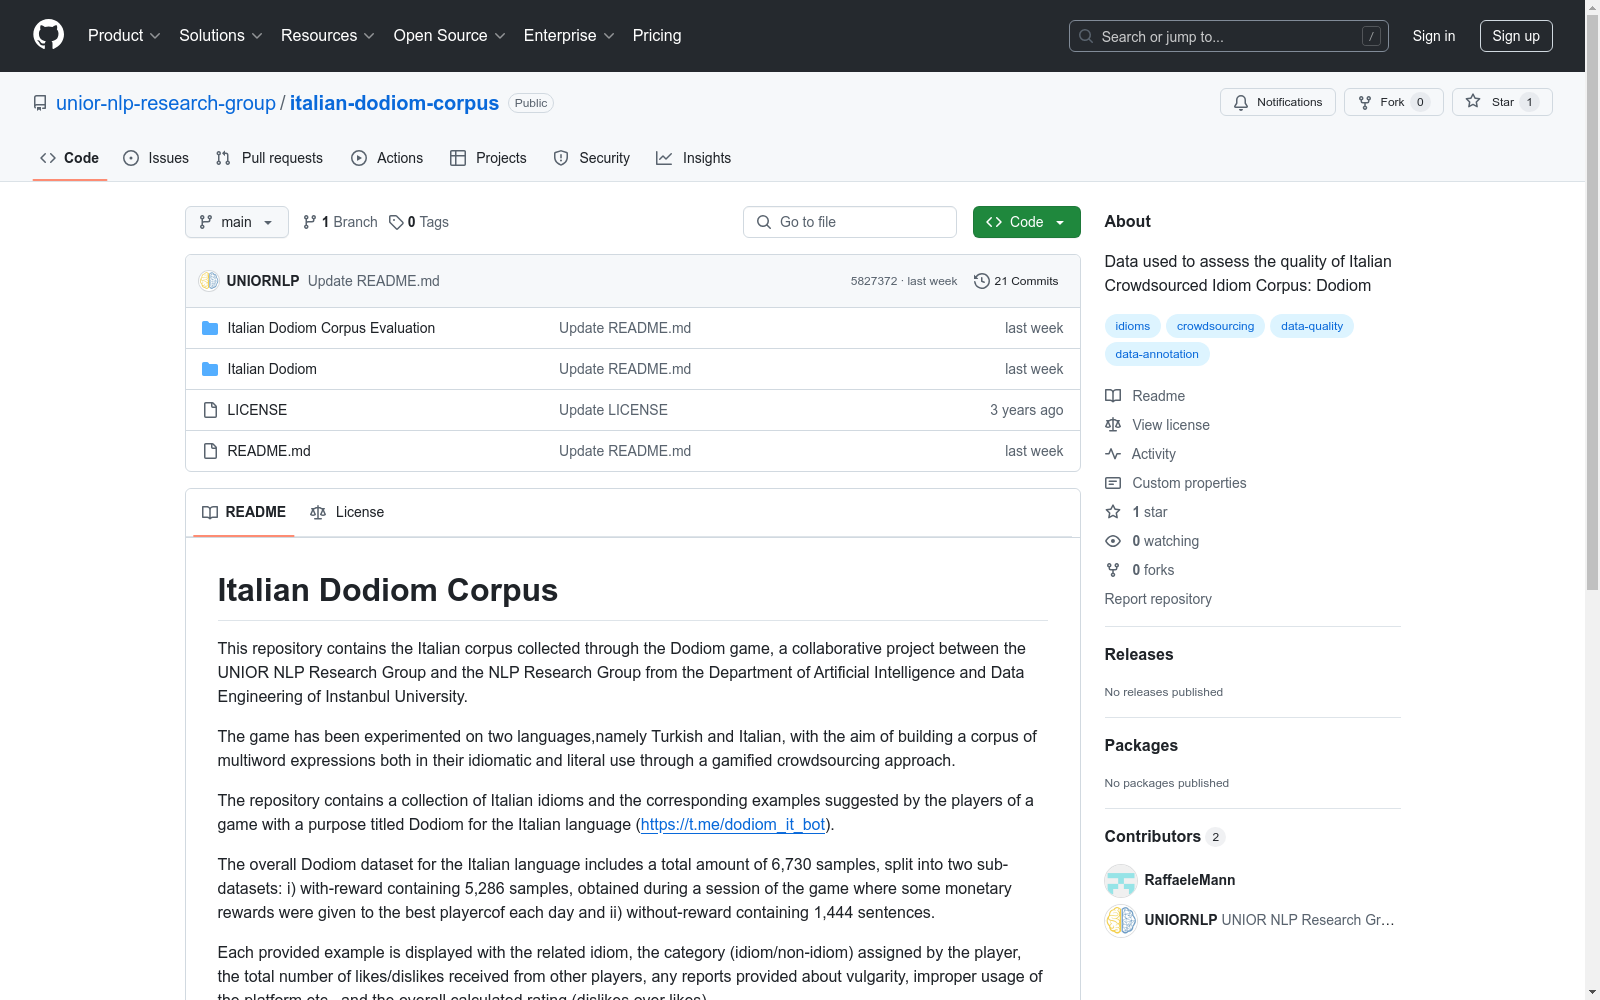This screenshot has height=1000, width=1600.
Task: Open the Italian Dodiom folder
Action: click(272, 369)
